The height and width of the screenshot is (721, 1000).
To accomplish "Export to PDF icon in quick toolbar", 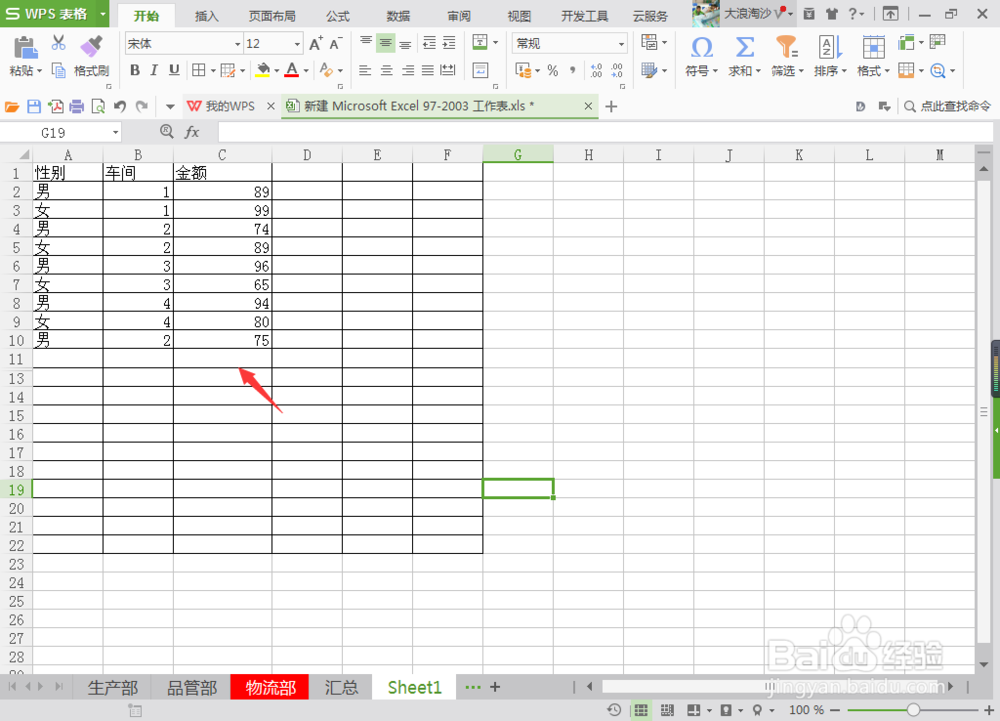I will [55, 106].
